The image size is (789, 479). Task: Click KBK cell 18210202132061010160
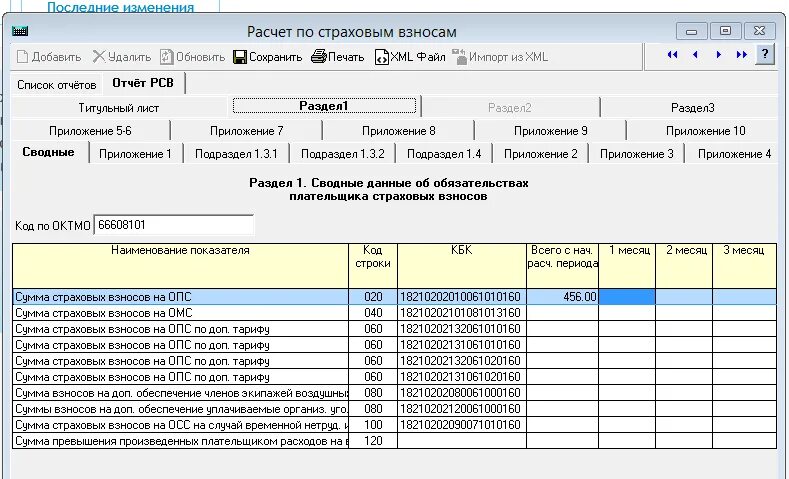pos(461,329)
